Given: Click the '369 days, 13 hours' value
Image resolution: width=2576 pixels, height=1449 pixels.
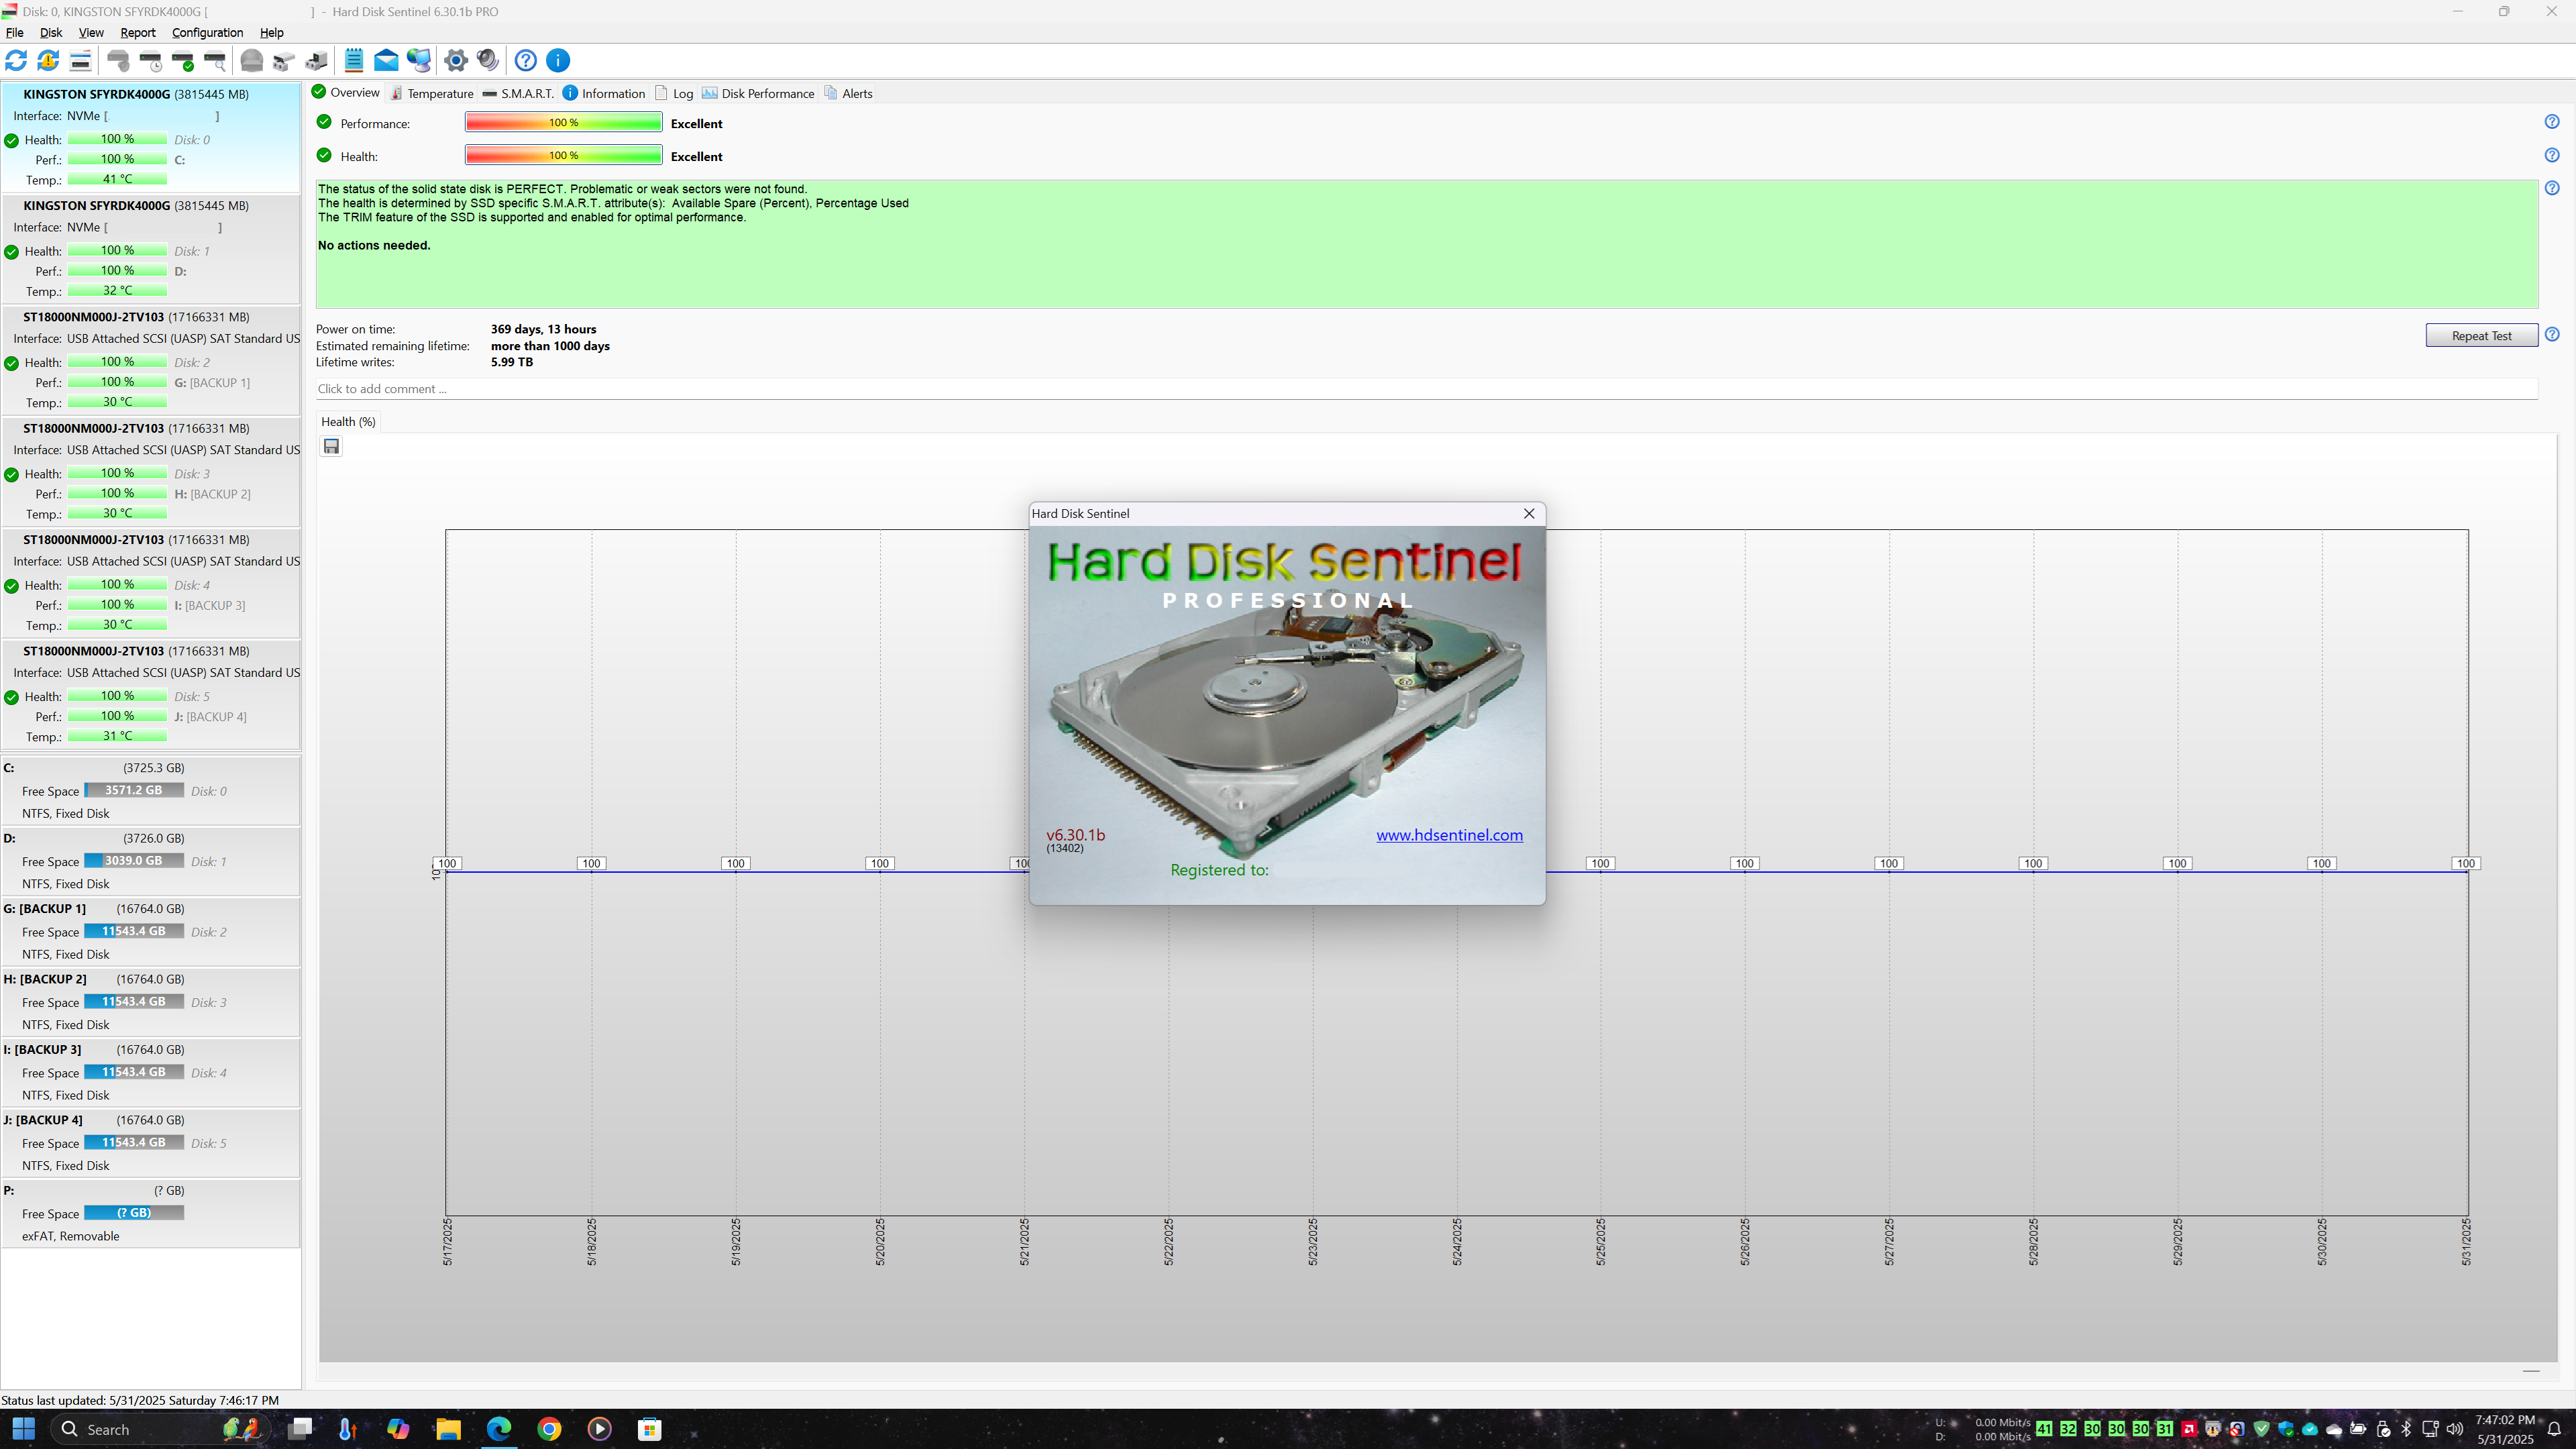Looking at the screenshot, I should coord(543,329).
